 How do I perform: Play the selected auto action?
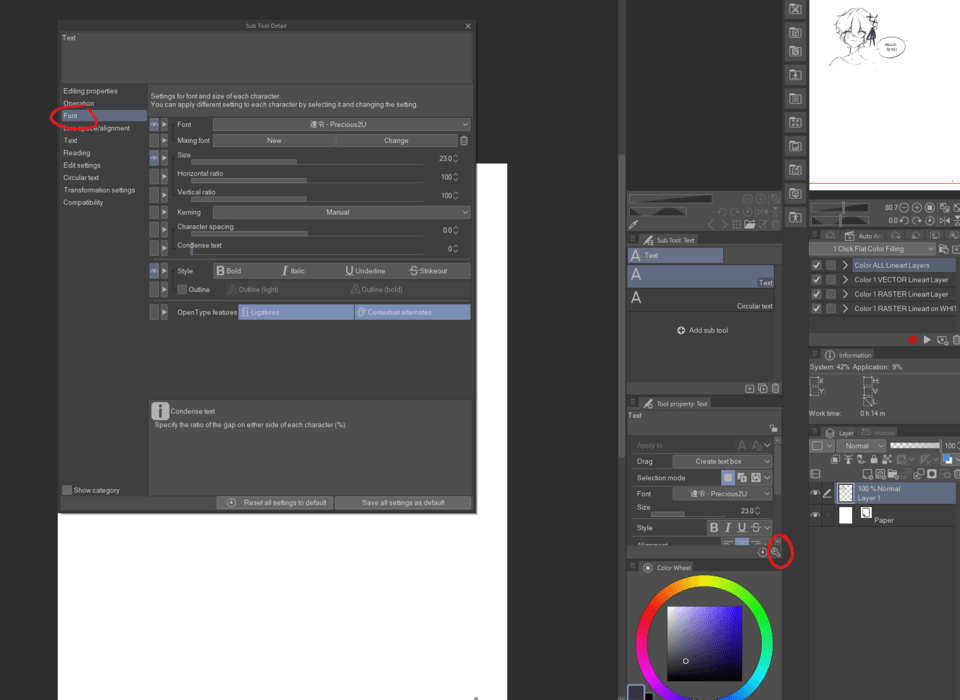pos(927,340)
